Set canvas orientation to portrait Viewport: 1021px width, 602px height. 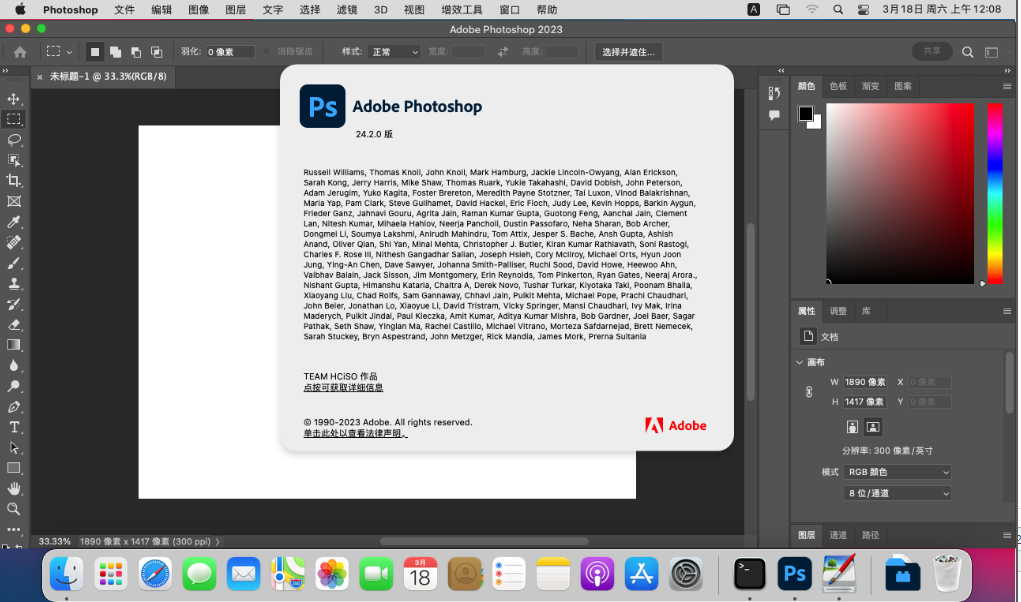(852, 427)
